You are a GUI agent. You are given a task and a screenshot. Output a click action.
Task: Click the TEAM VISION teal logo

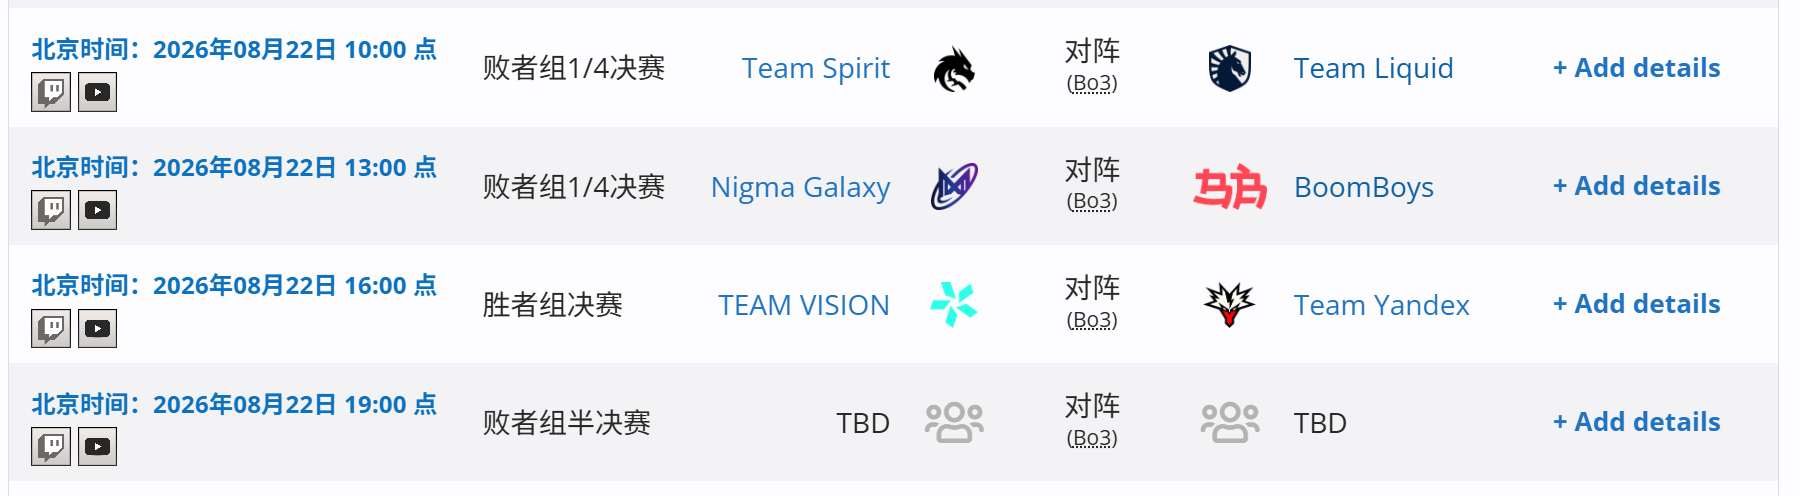click(x=954, y=305)
